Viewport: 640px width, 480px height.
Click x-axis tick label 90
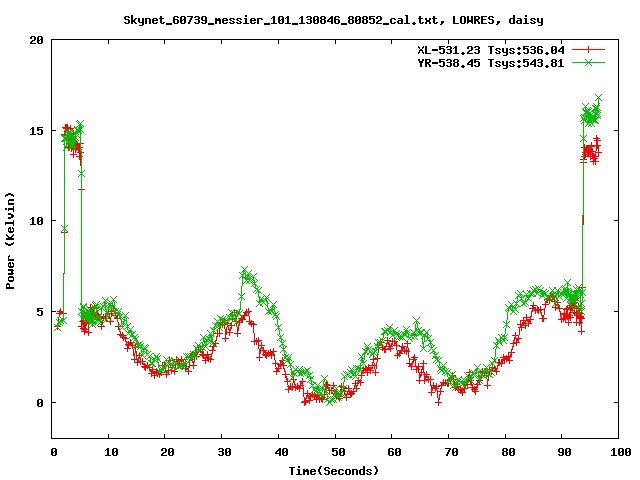pyautogui.click(x=564, y=452)
